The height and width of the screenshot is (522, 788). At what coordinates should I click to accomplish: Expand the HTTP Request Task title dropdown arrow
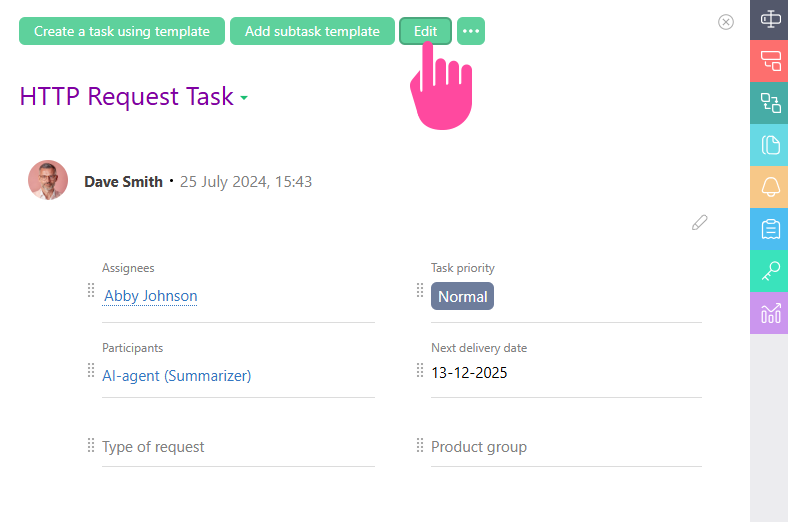pos(244,98)
